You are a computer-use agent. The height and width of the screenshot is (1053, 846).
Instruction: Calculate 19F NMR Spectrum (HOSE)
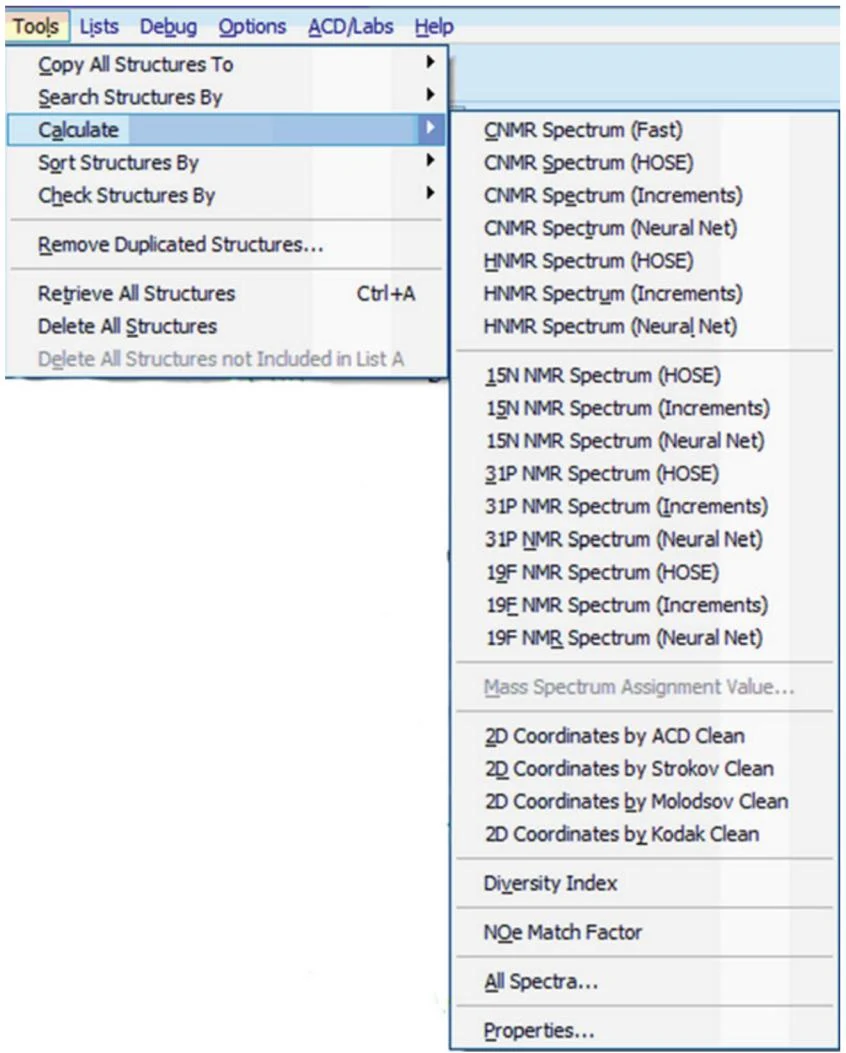(x=645, y=572)
